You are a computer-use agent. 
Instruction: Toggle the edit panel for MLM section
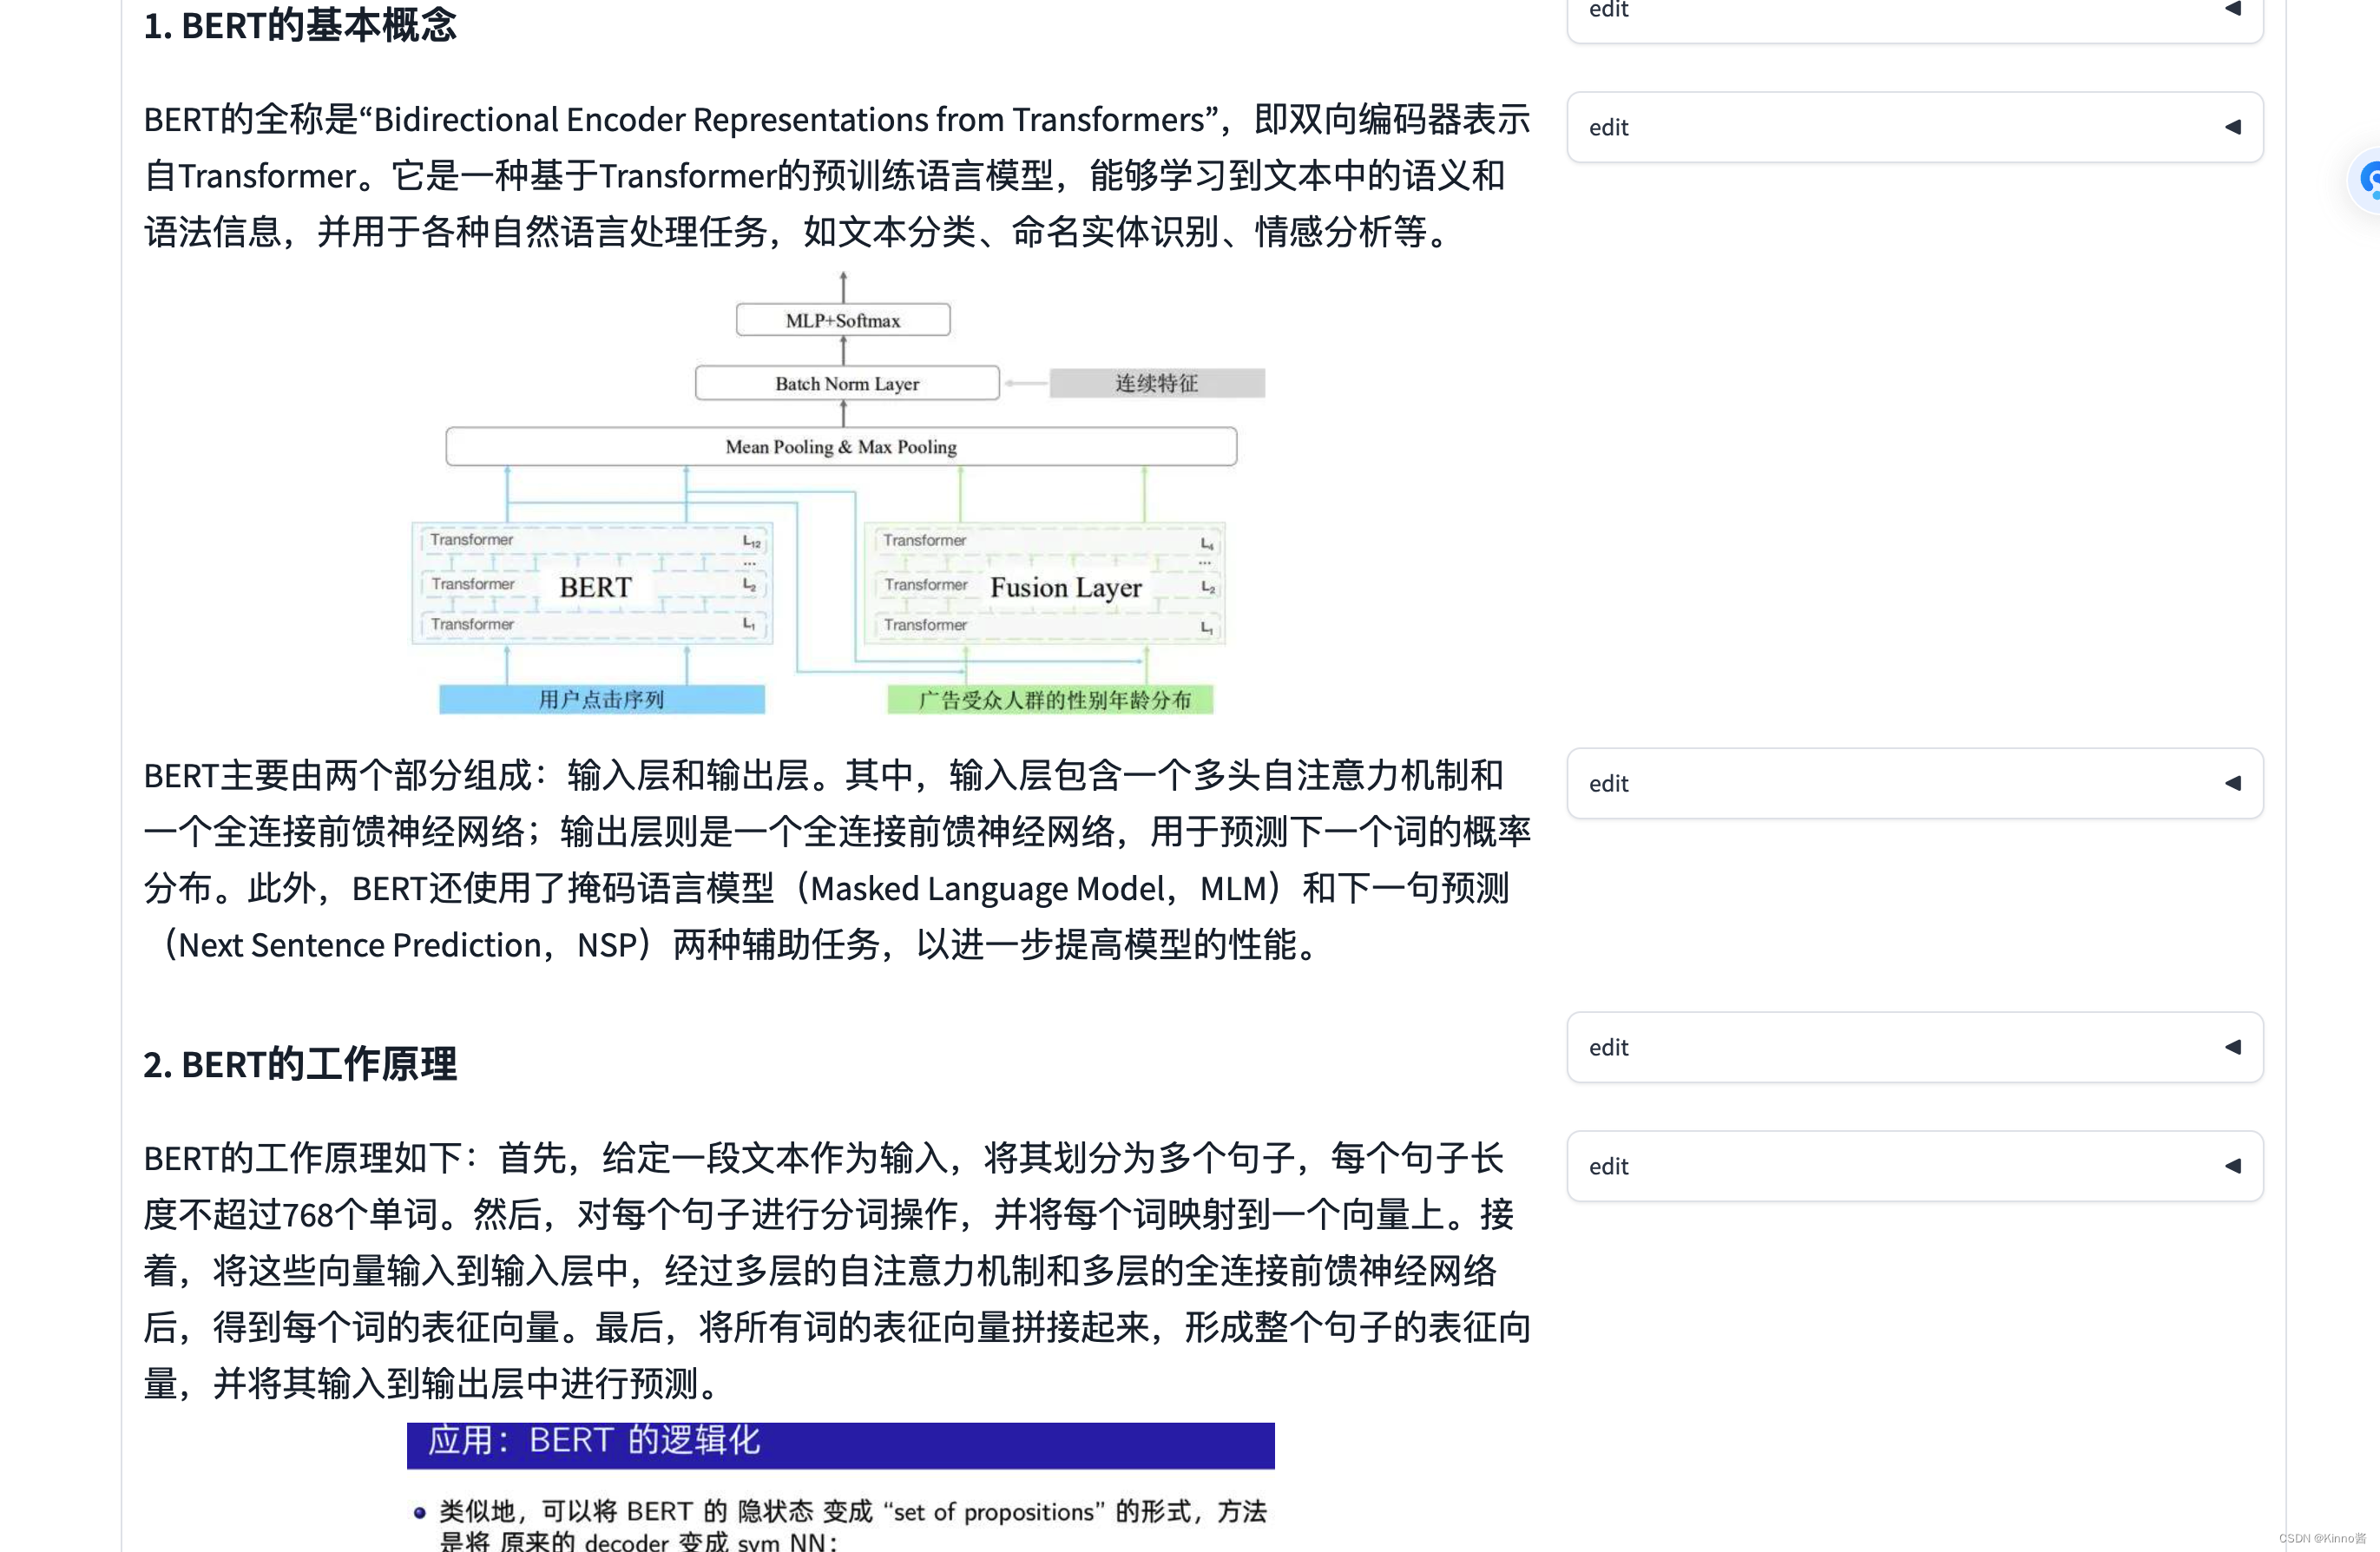tap(2238, 782)
